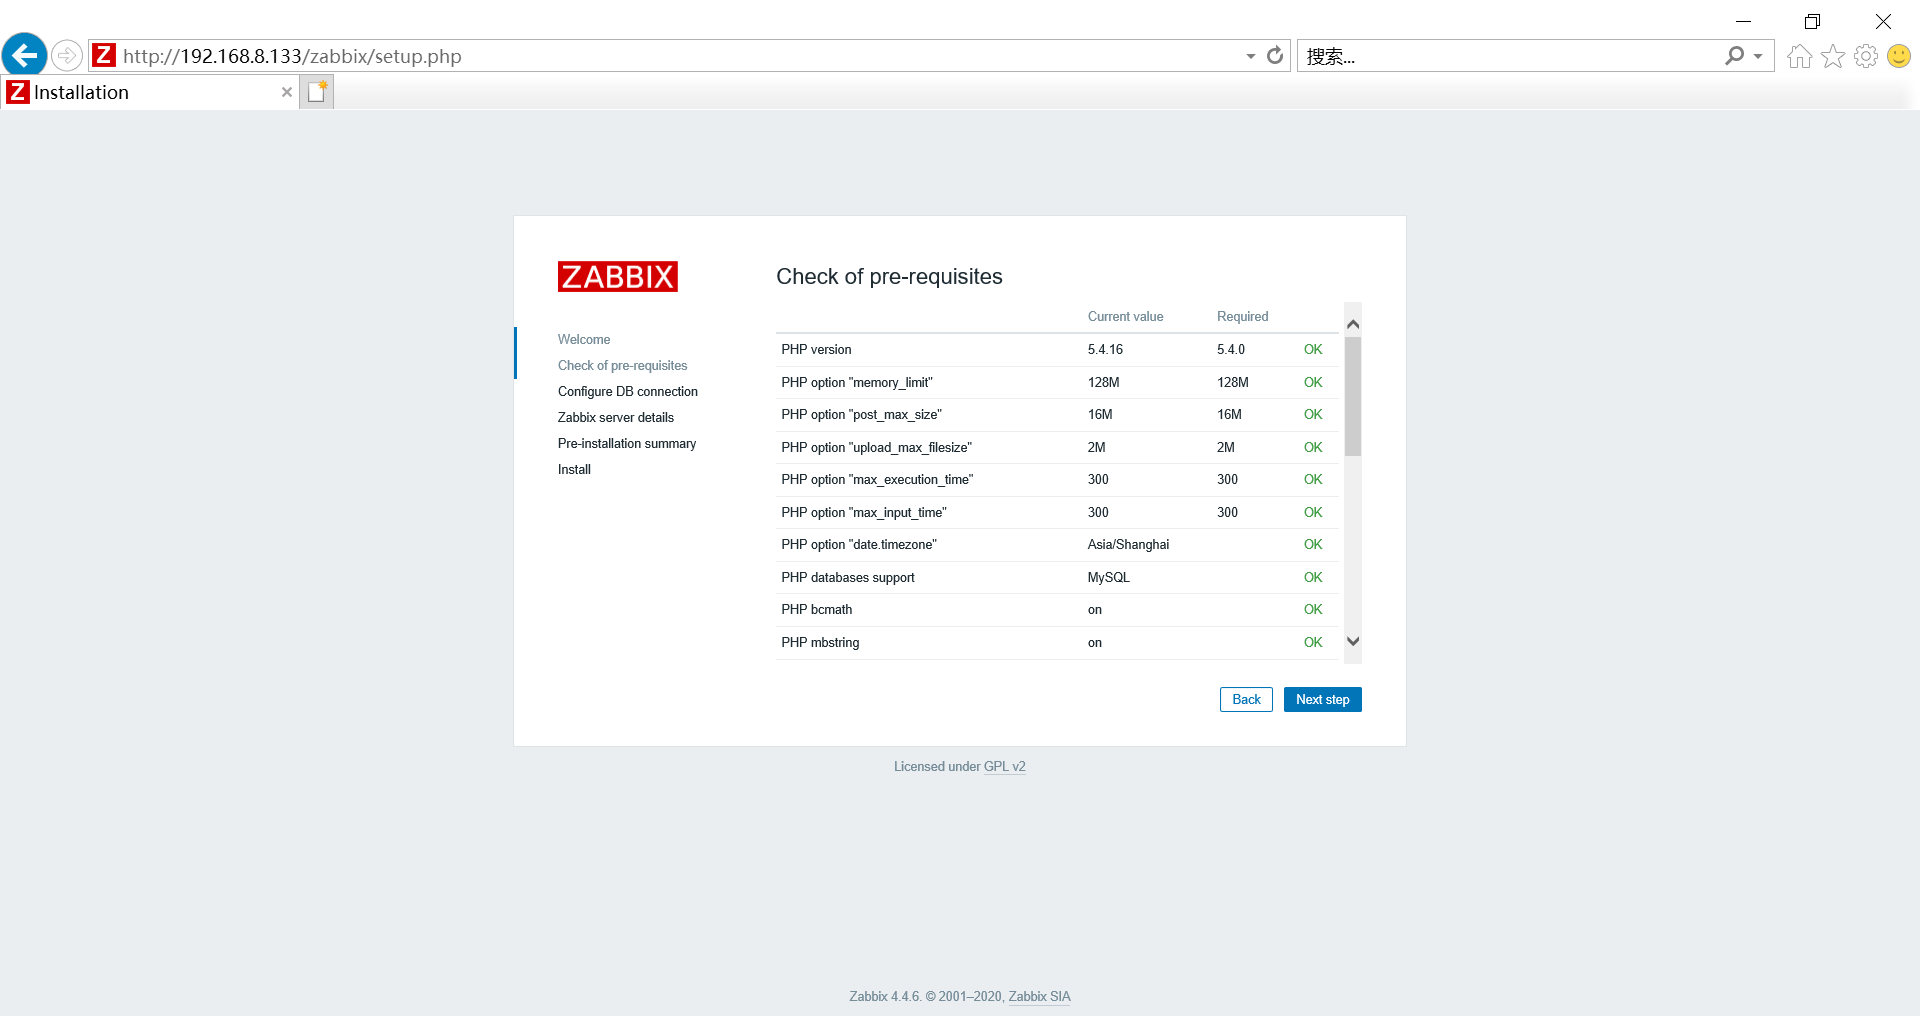
Task: Click PHP bcmath row label
Action: [x=817, y=610]
